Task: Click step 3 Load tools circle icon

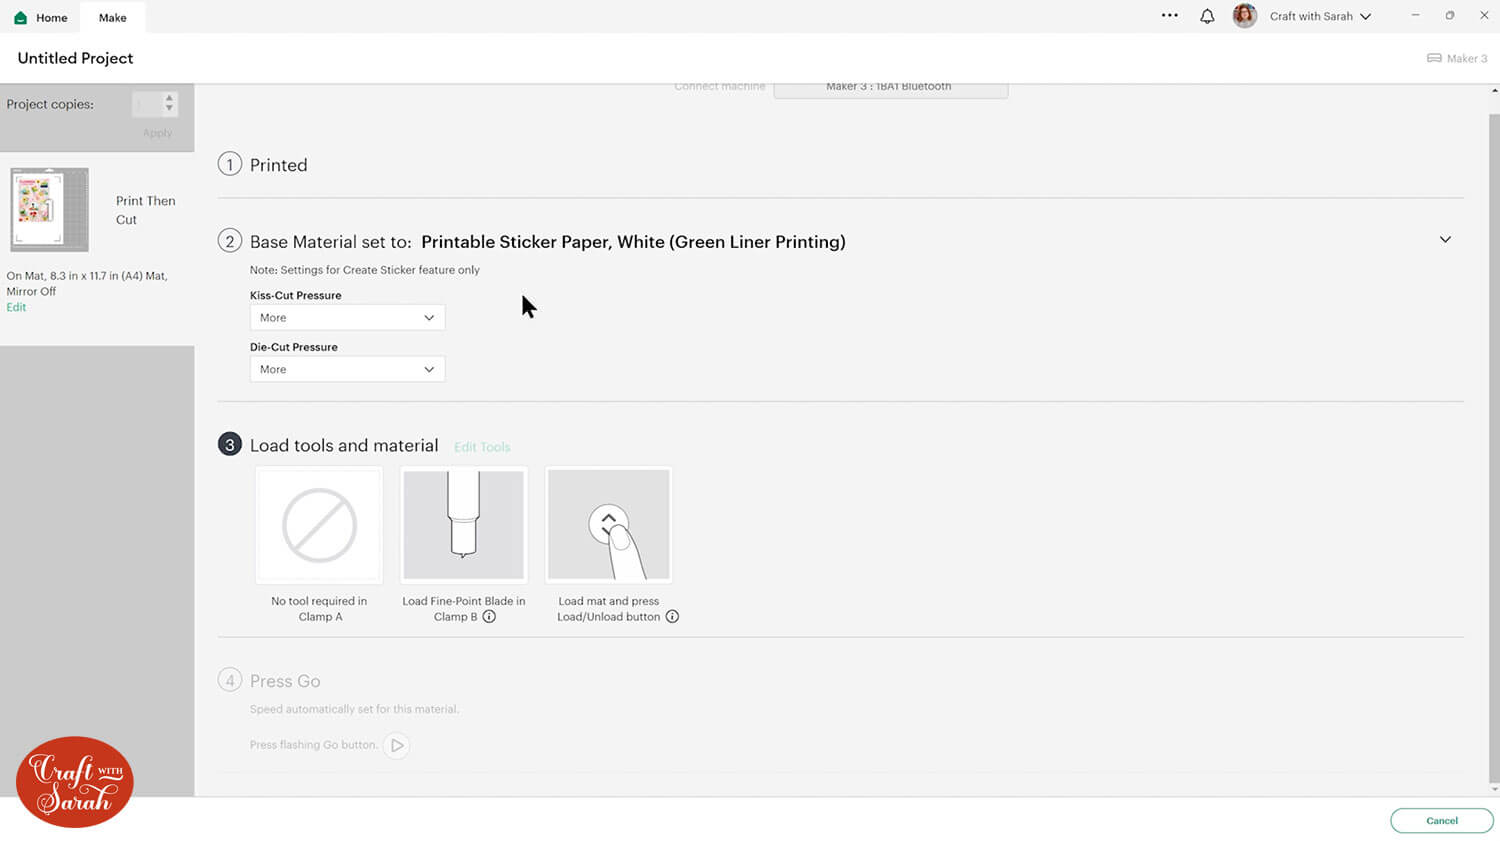Action: click(230, 445)
